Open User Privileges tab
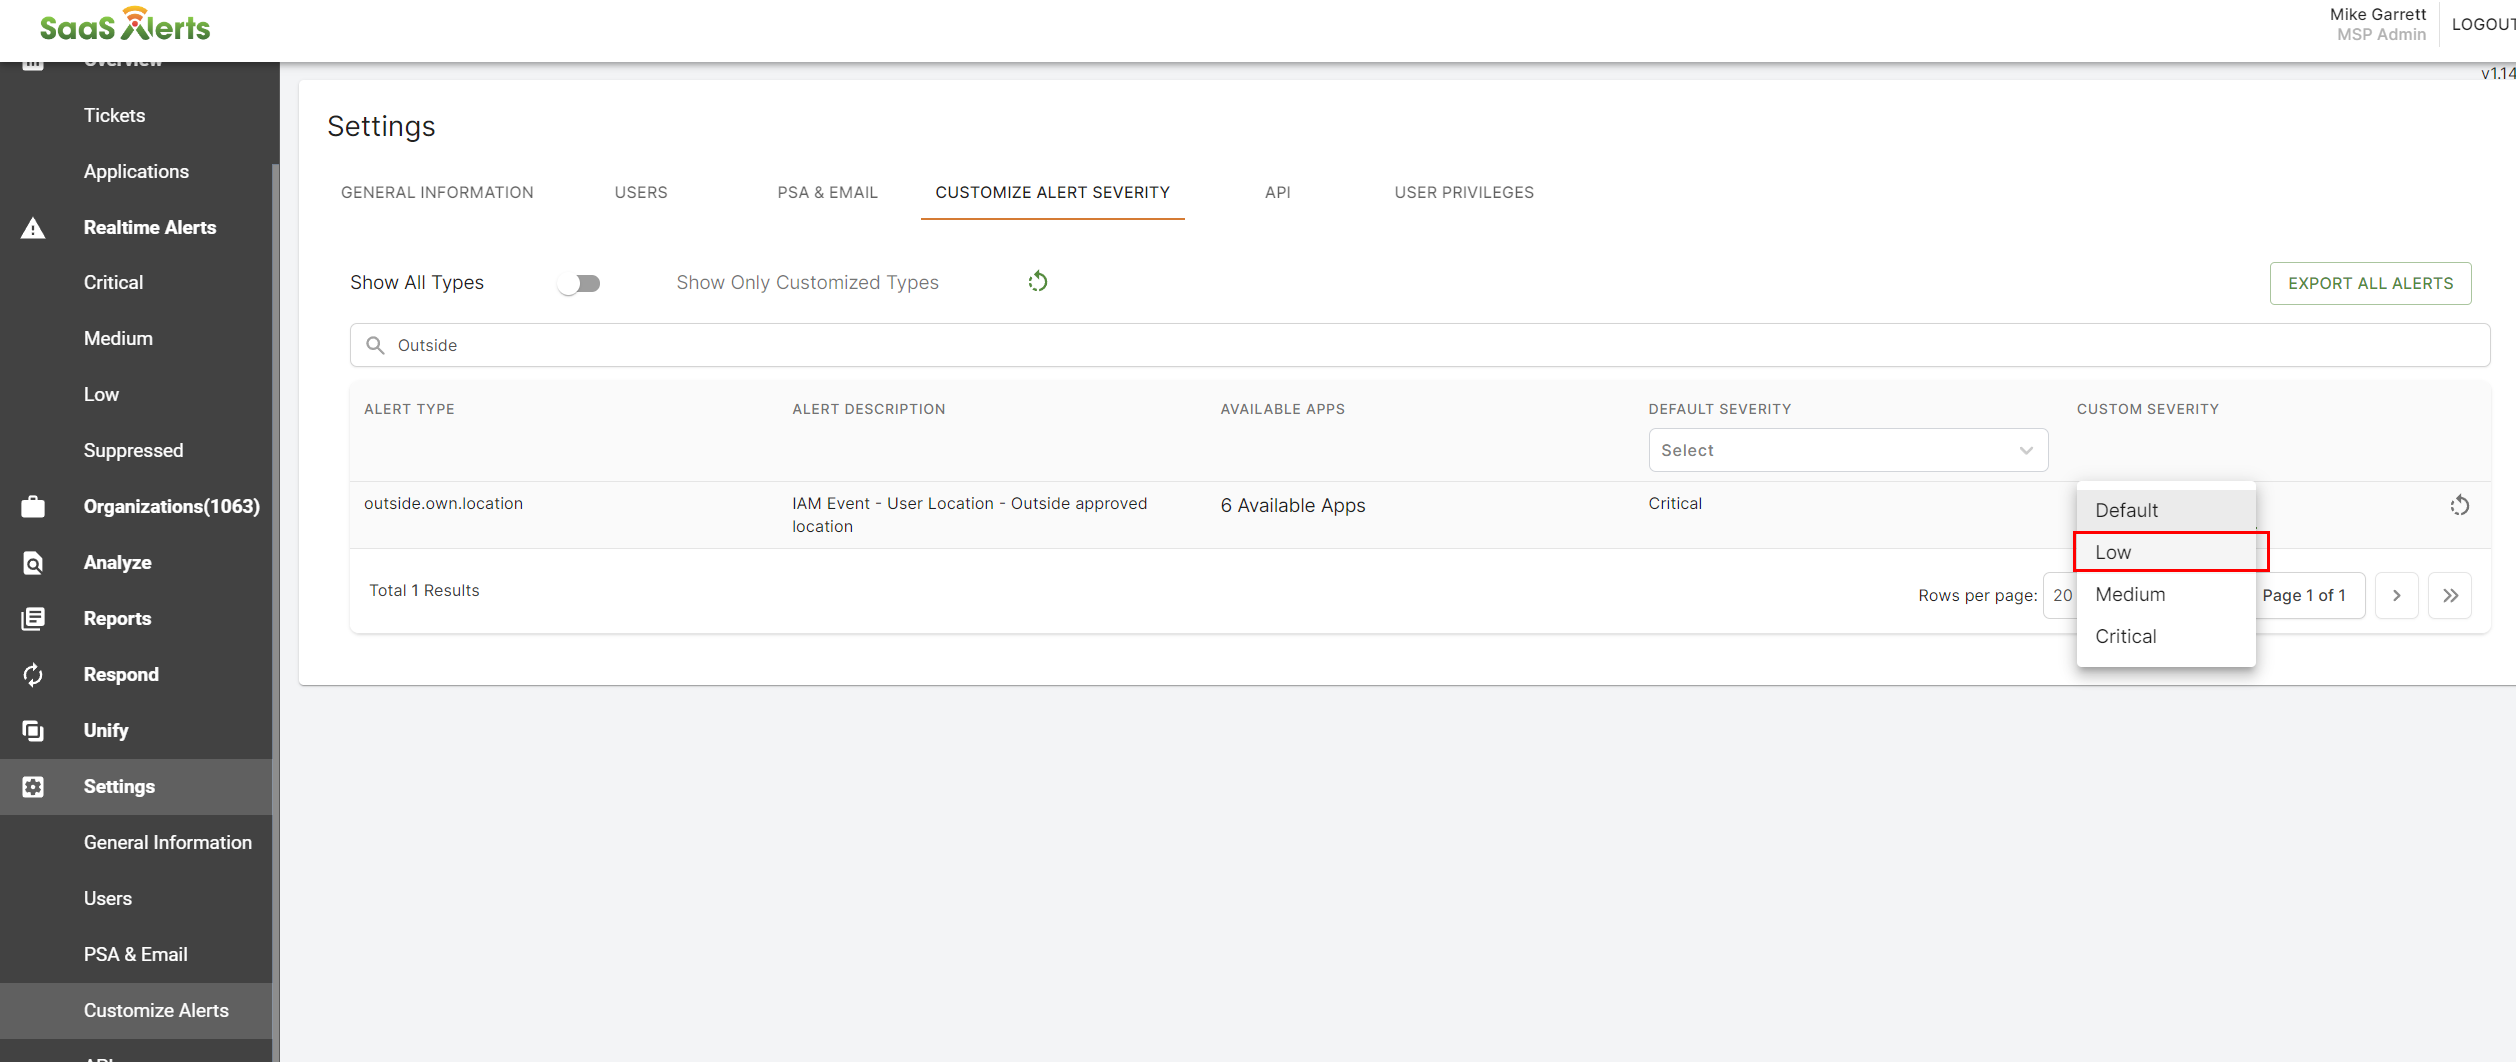 1464,192
